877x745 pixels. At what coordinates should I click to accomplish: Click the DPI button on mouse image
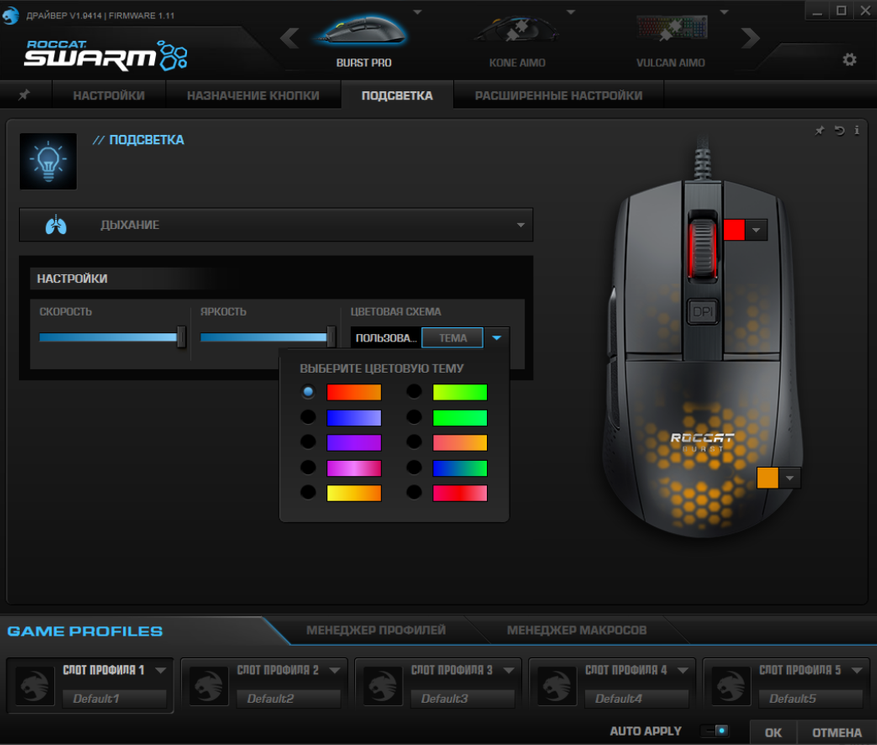(x=702, y=312)
